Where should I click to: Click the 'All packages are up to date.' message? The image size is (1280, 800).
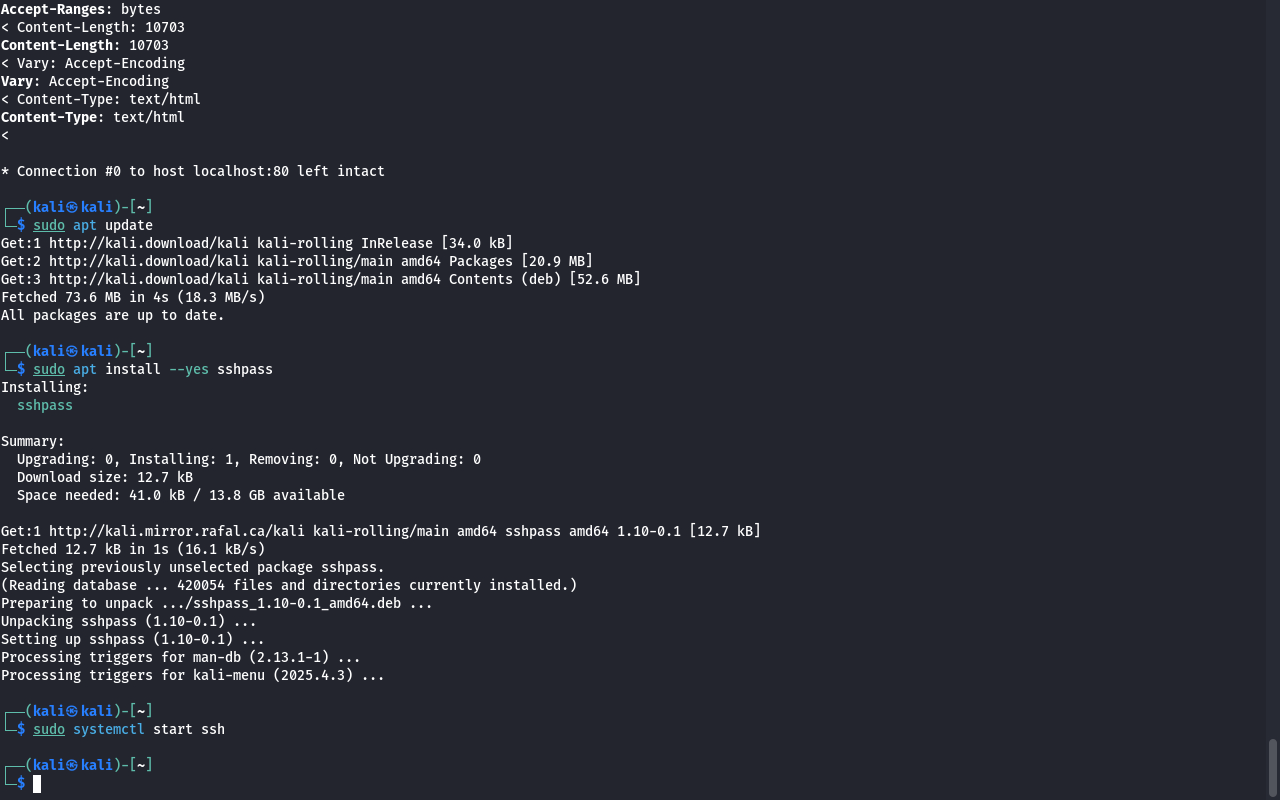click(x=113, y=315)
